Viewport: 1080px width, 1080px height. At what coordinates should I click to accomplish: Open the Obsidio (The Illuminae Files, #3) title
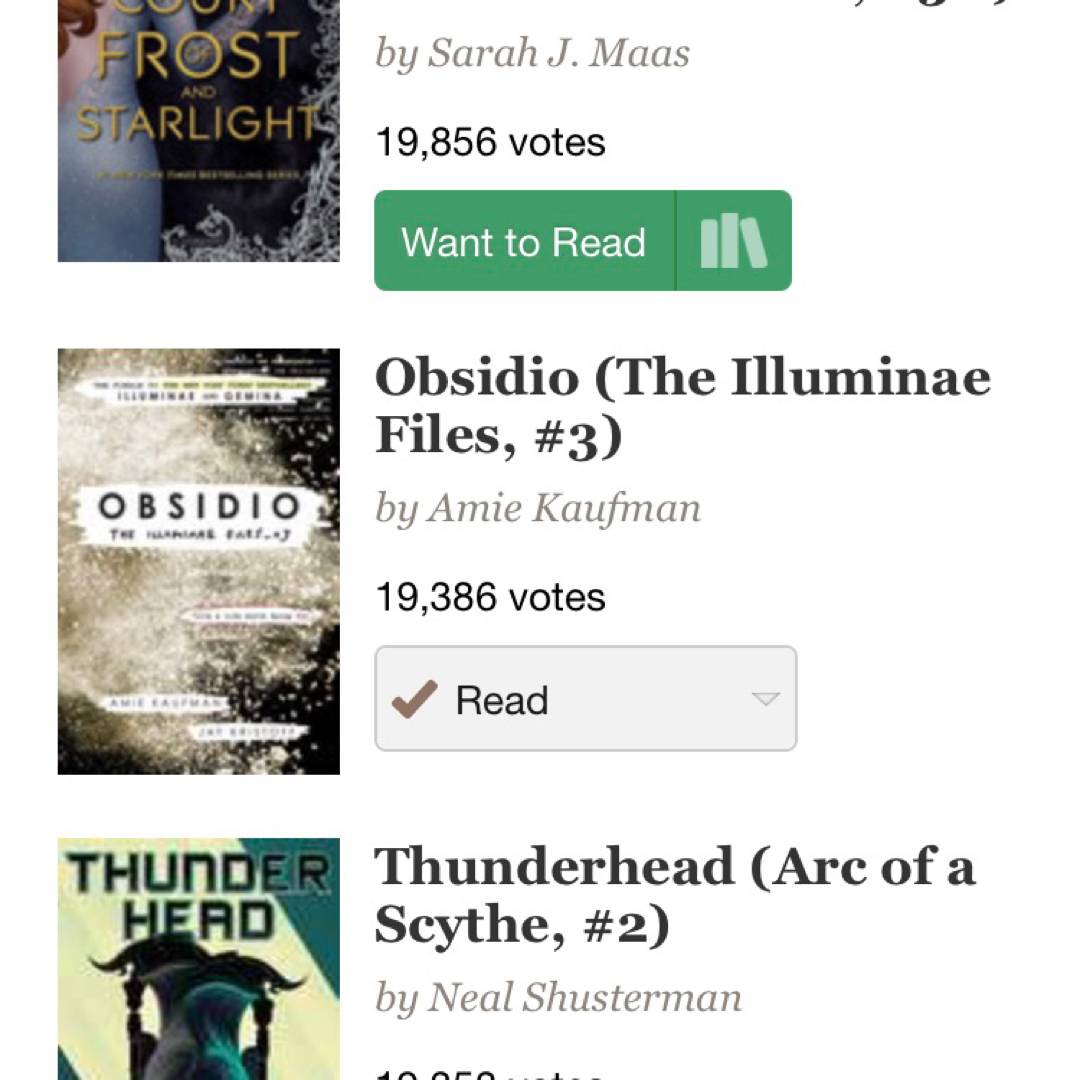pyautogui.click(x=682, y=406)
